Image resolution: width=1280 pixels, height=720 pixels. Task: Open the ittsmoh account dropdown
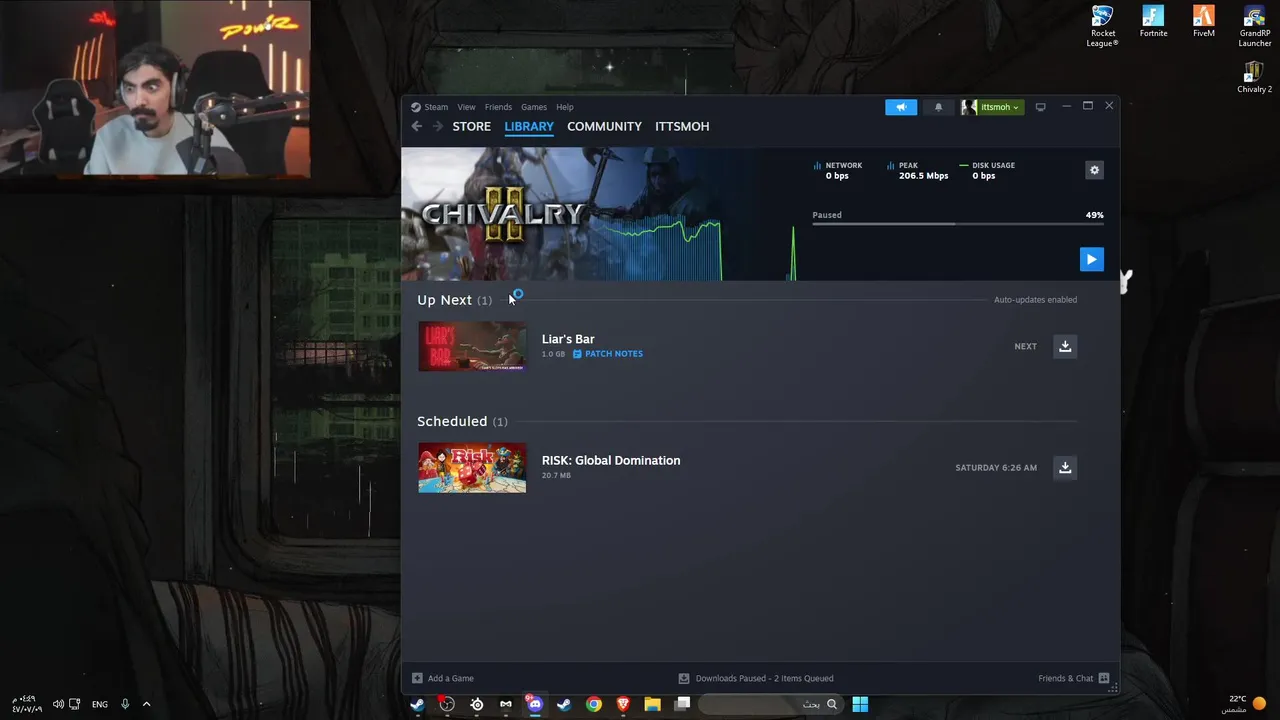[991, 107]
